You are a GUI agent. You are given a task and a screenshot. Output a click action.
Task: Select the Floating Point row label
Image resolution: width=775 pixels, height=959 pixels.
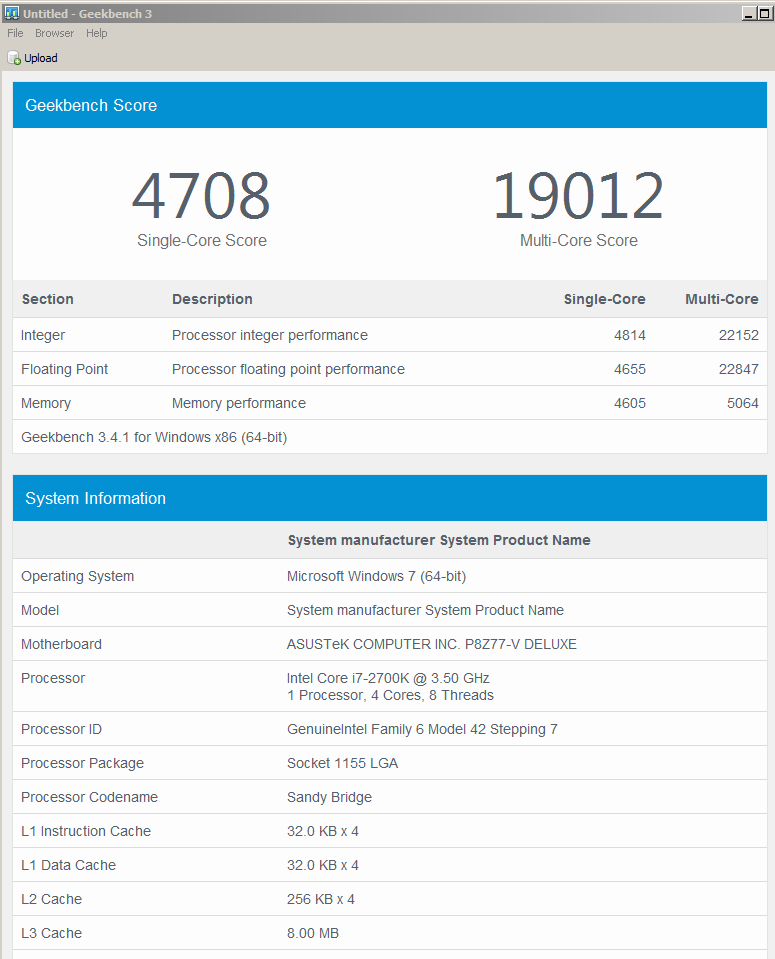(64, 369)
